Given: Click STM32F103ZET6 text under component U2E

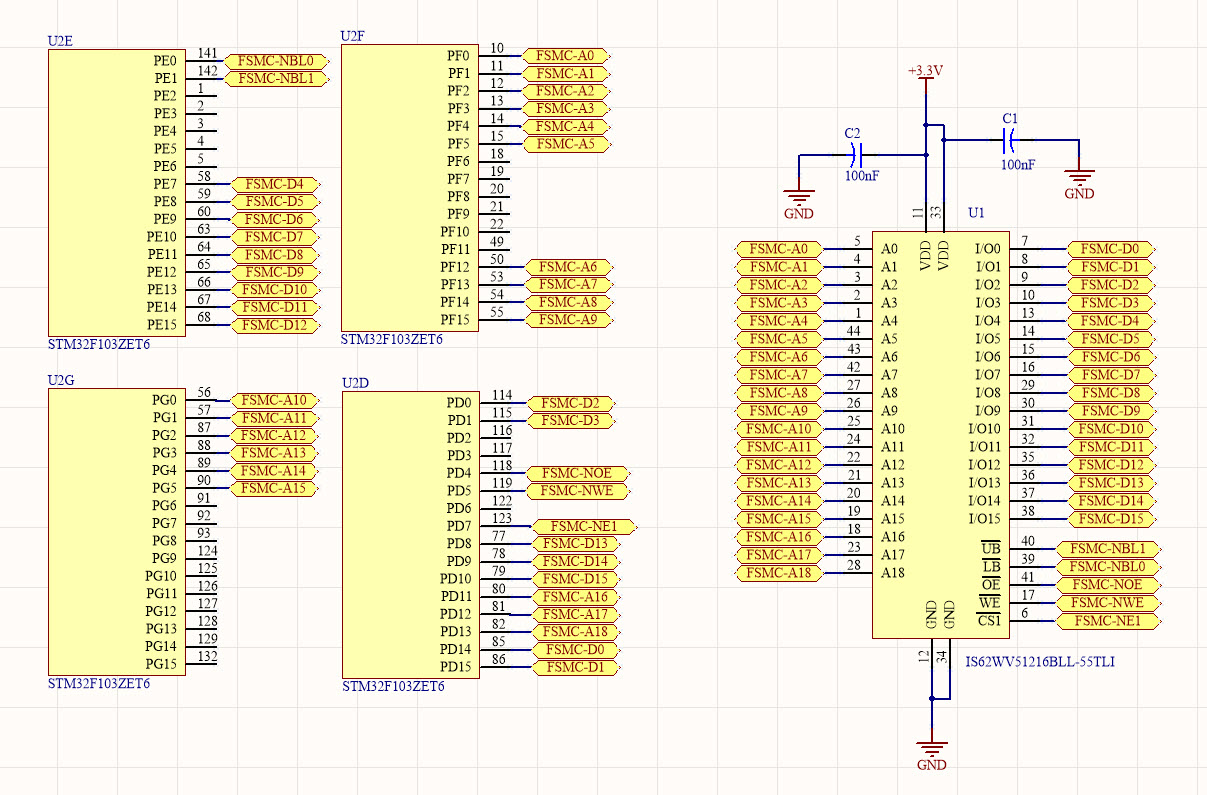Looking at the screenshot, I should (x=99, y=345).
